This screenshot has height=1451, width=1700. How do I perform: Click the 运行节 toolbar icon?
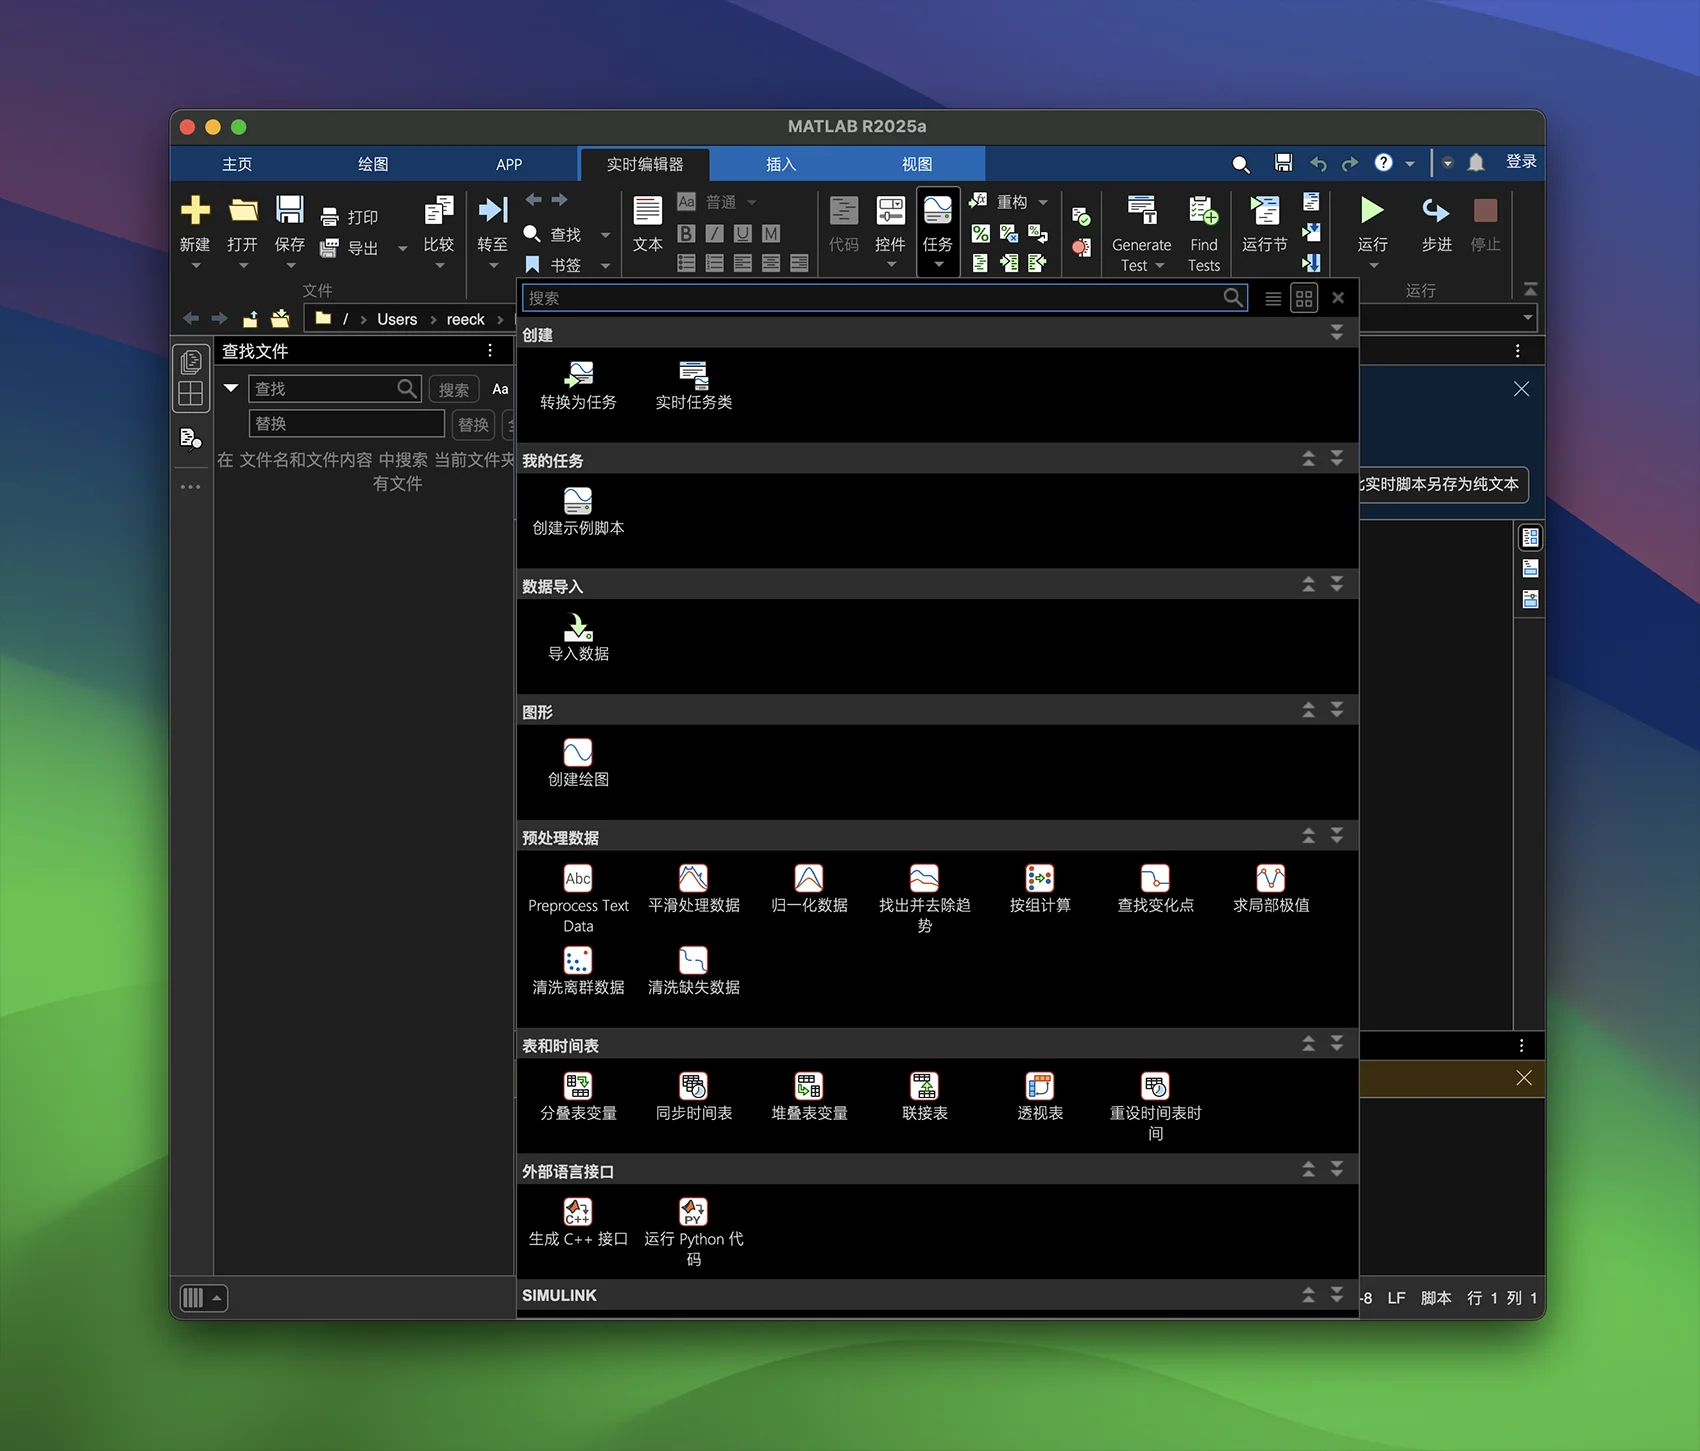coord(1264,211)
